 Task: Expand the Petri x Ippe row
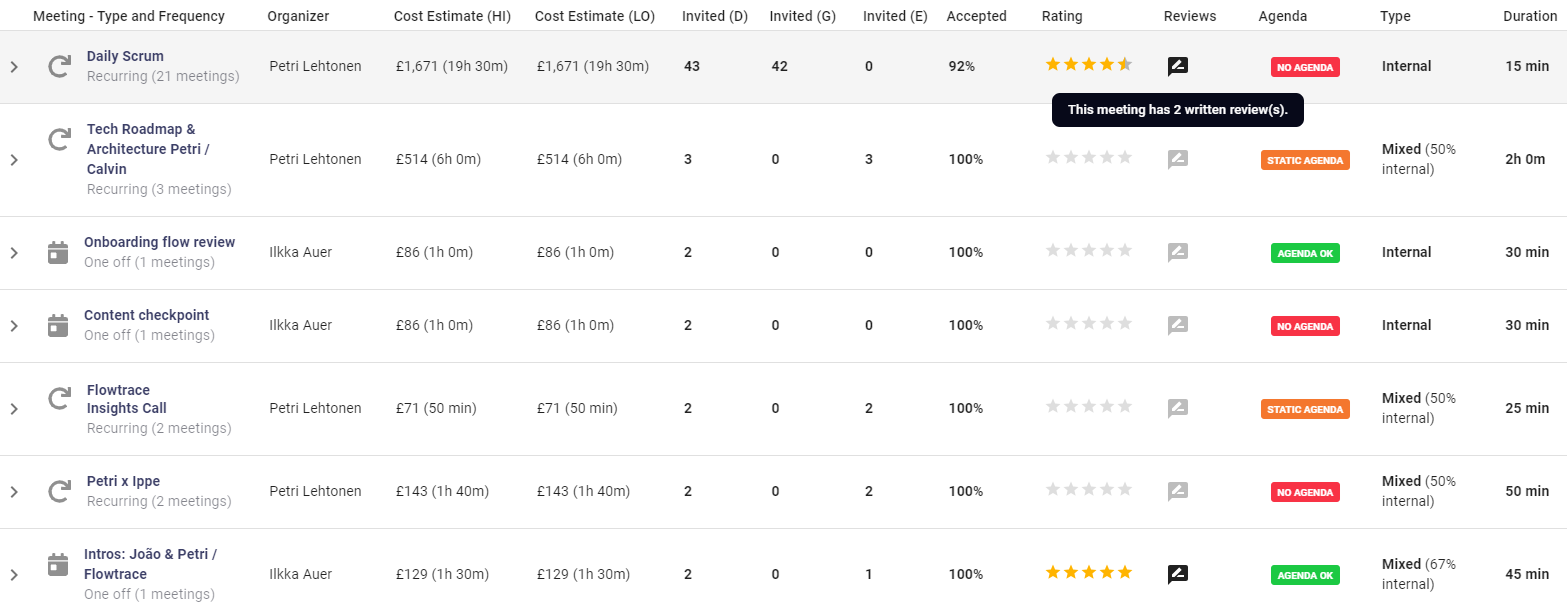pos(14,492)
